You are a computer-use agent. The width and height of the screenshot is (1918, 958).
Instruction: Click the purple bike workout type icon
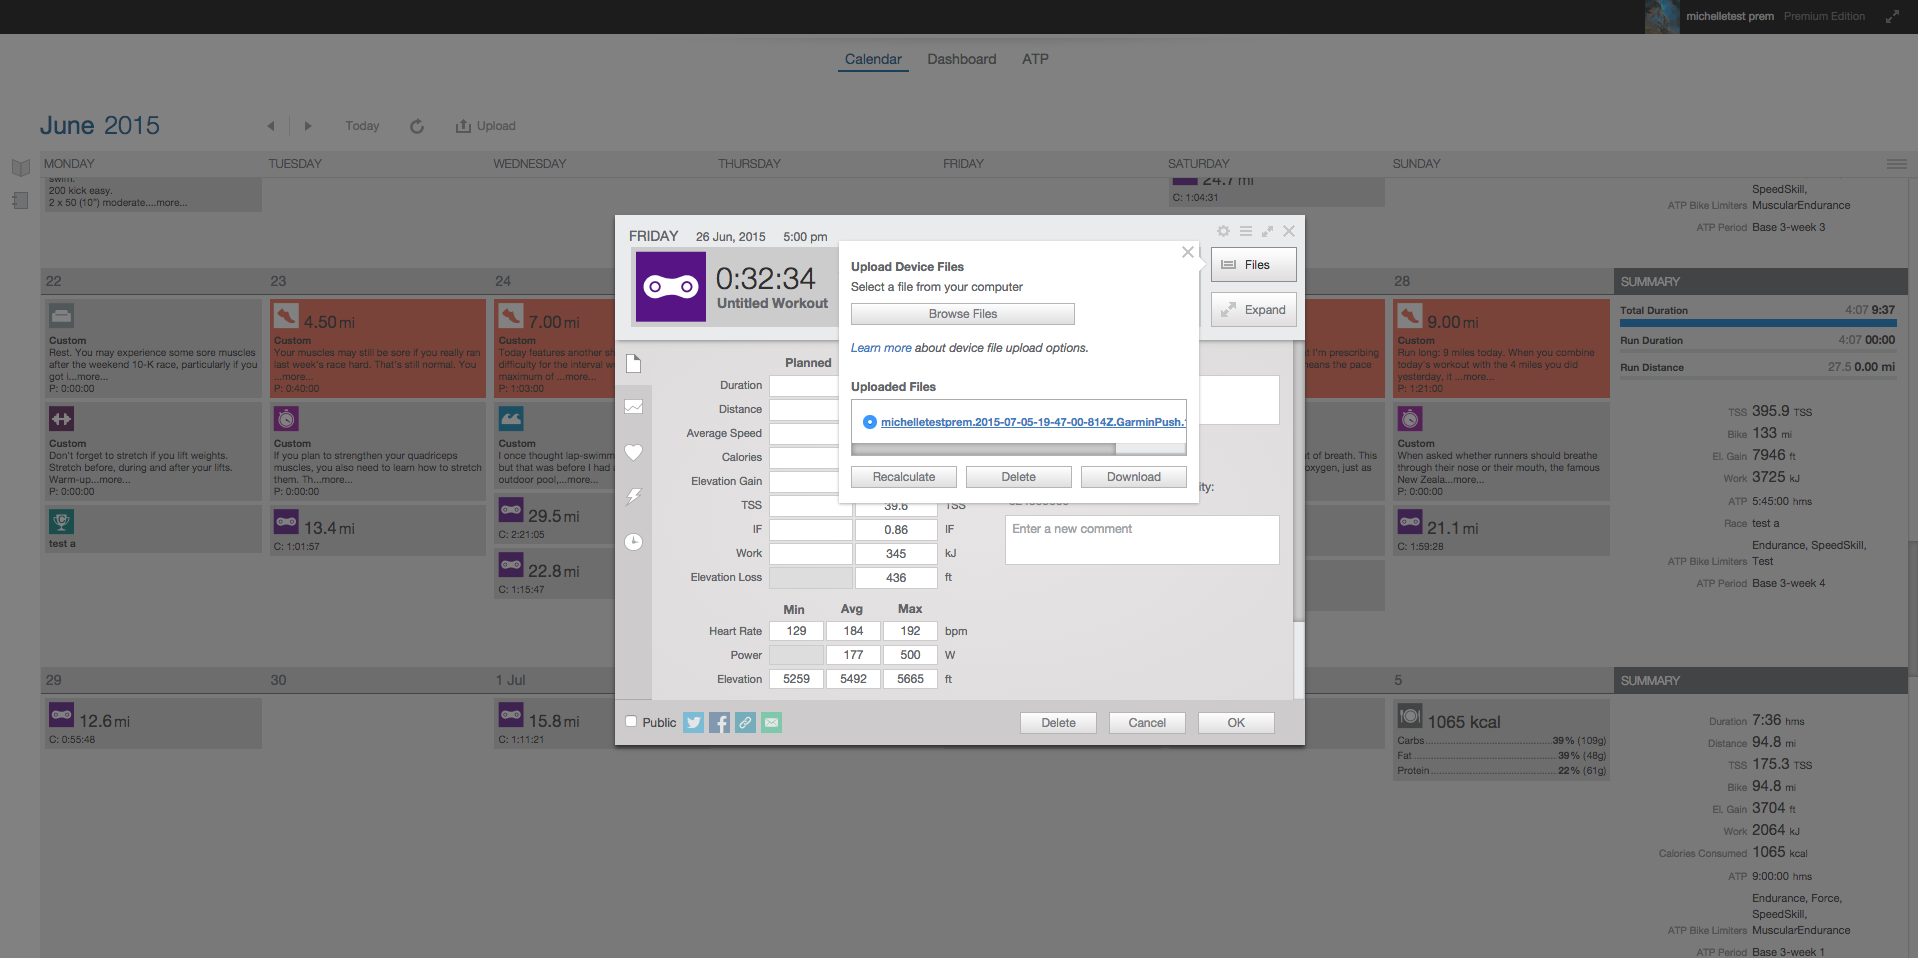[671, 286]
